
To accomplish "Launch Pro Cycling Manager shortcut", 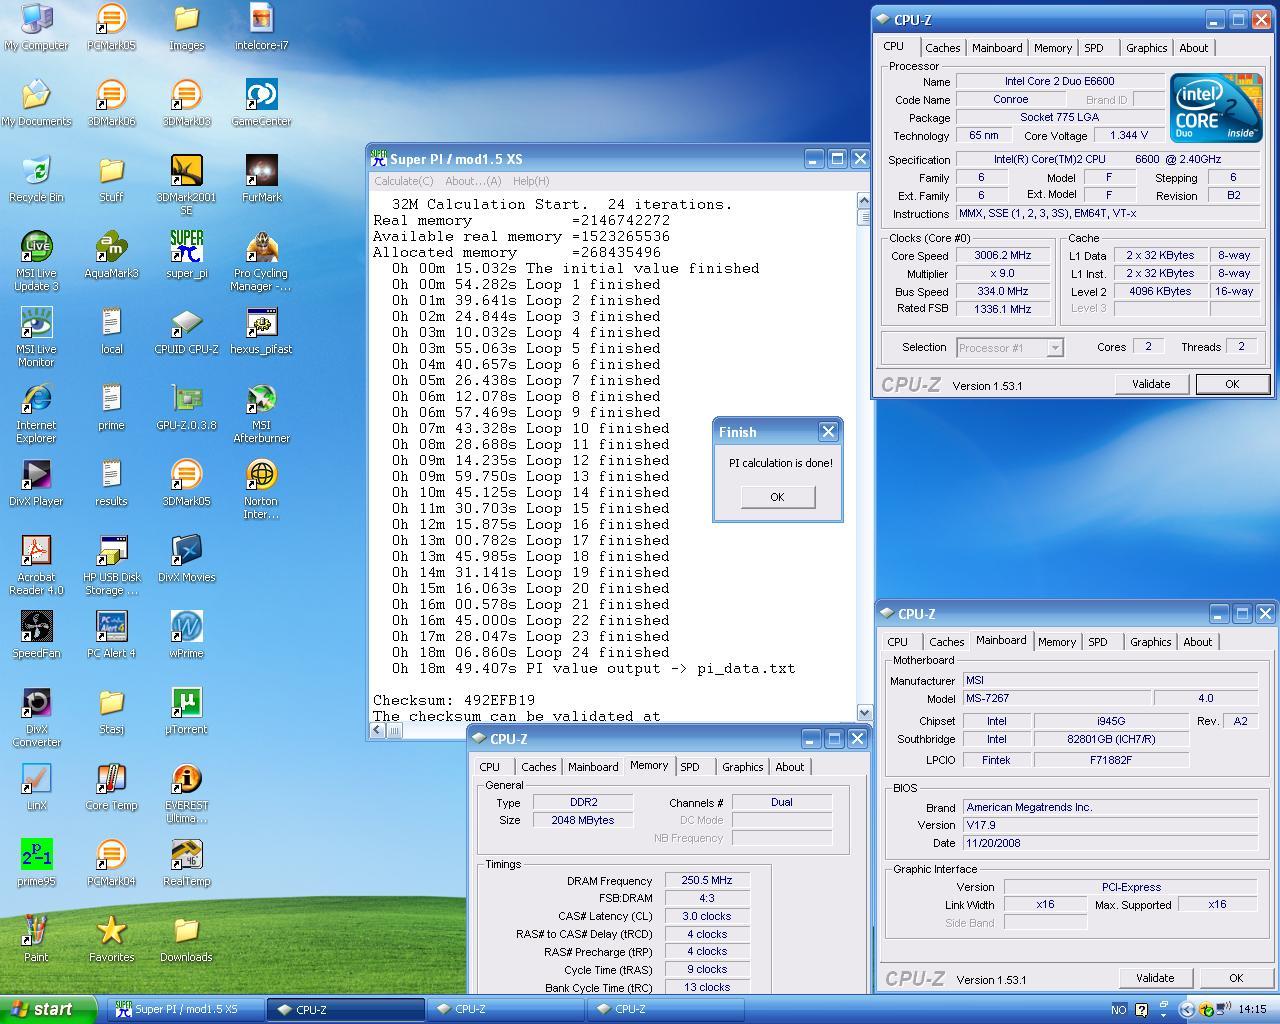I will [x=261, y=261].
